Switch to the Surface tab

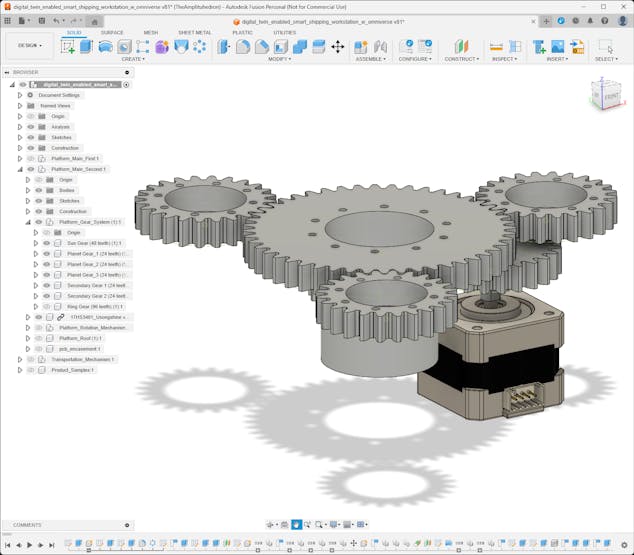pos(112,32)
